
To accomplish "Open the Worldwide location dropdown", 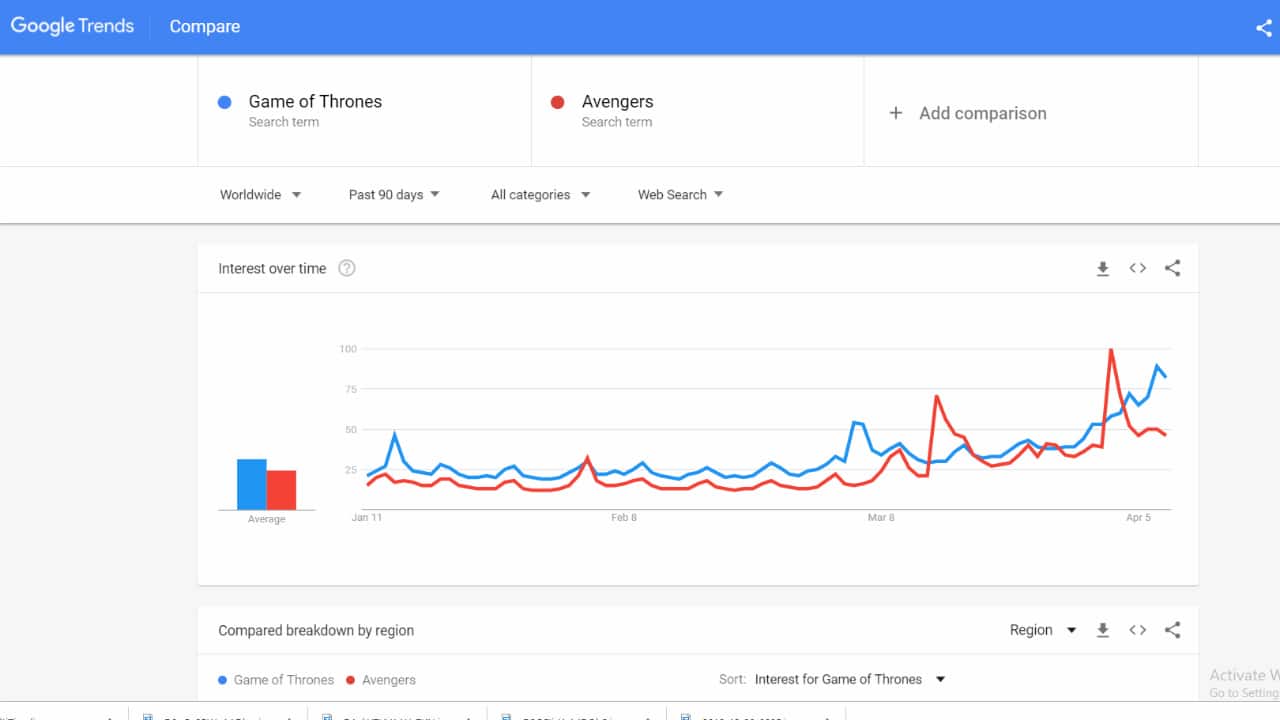I will 260,194.
